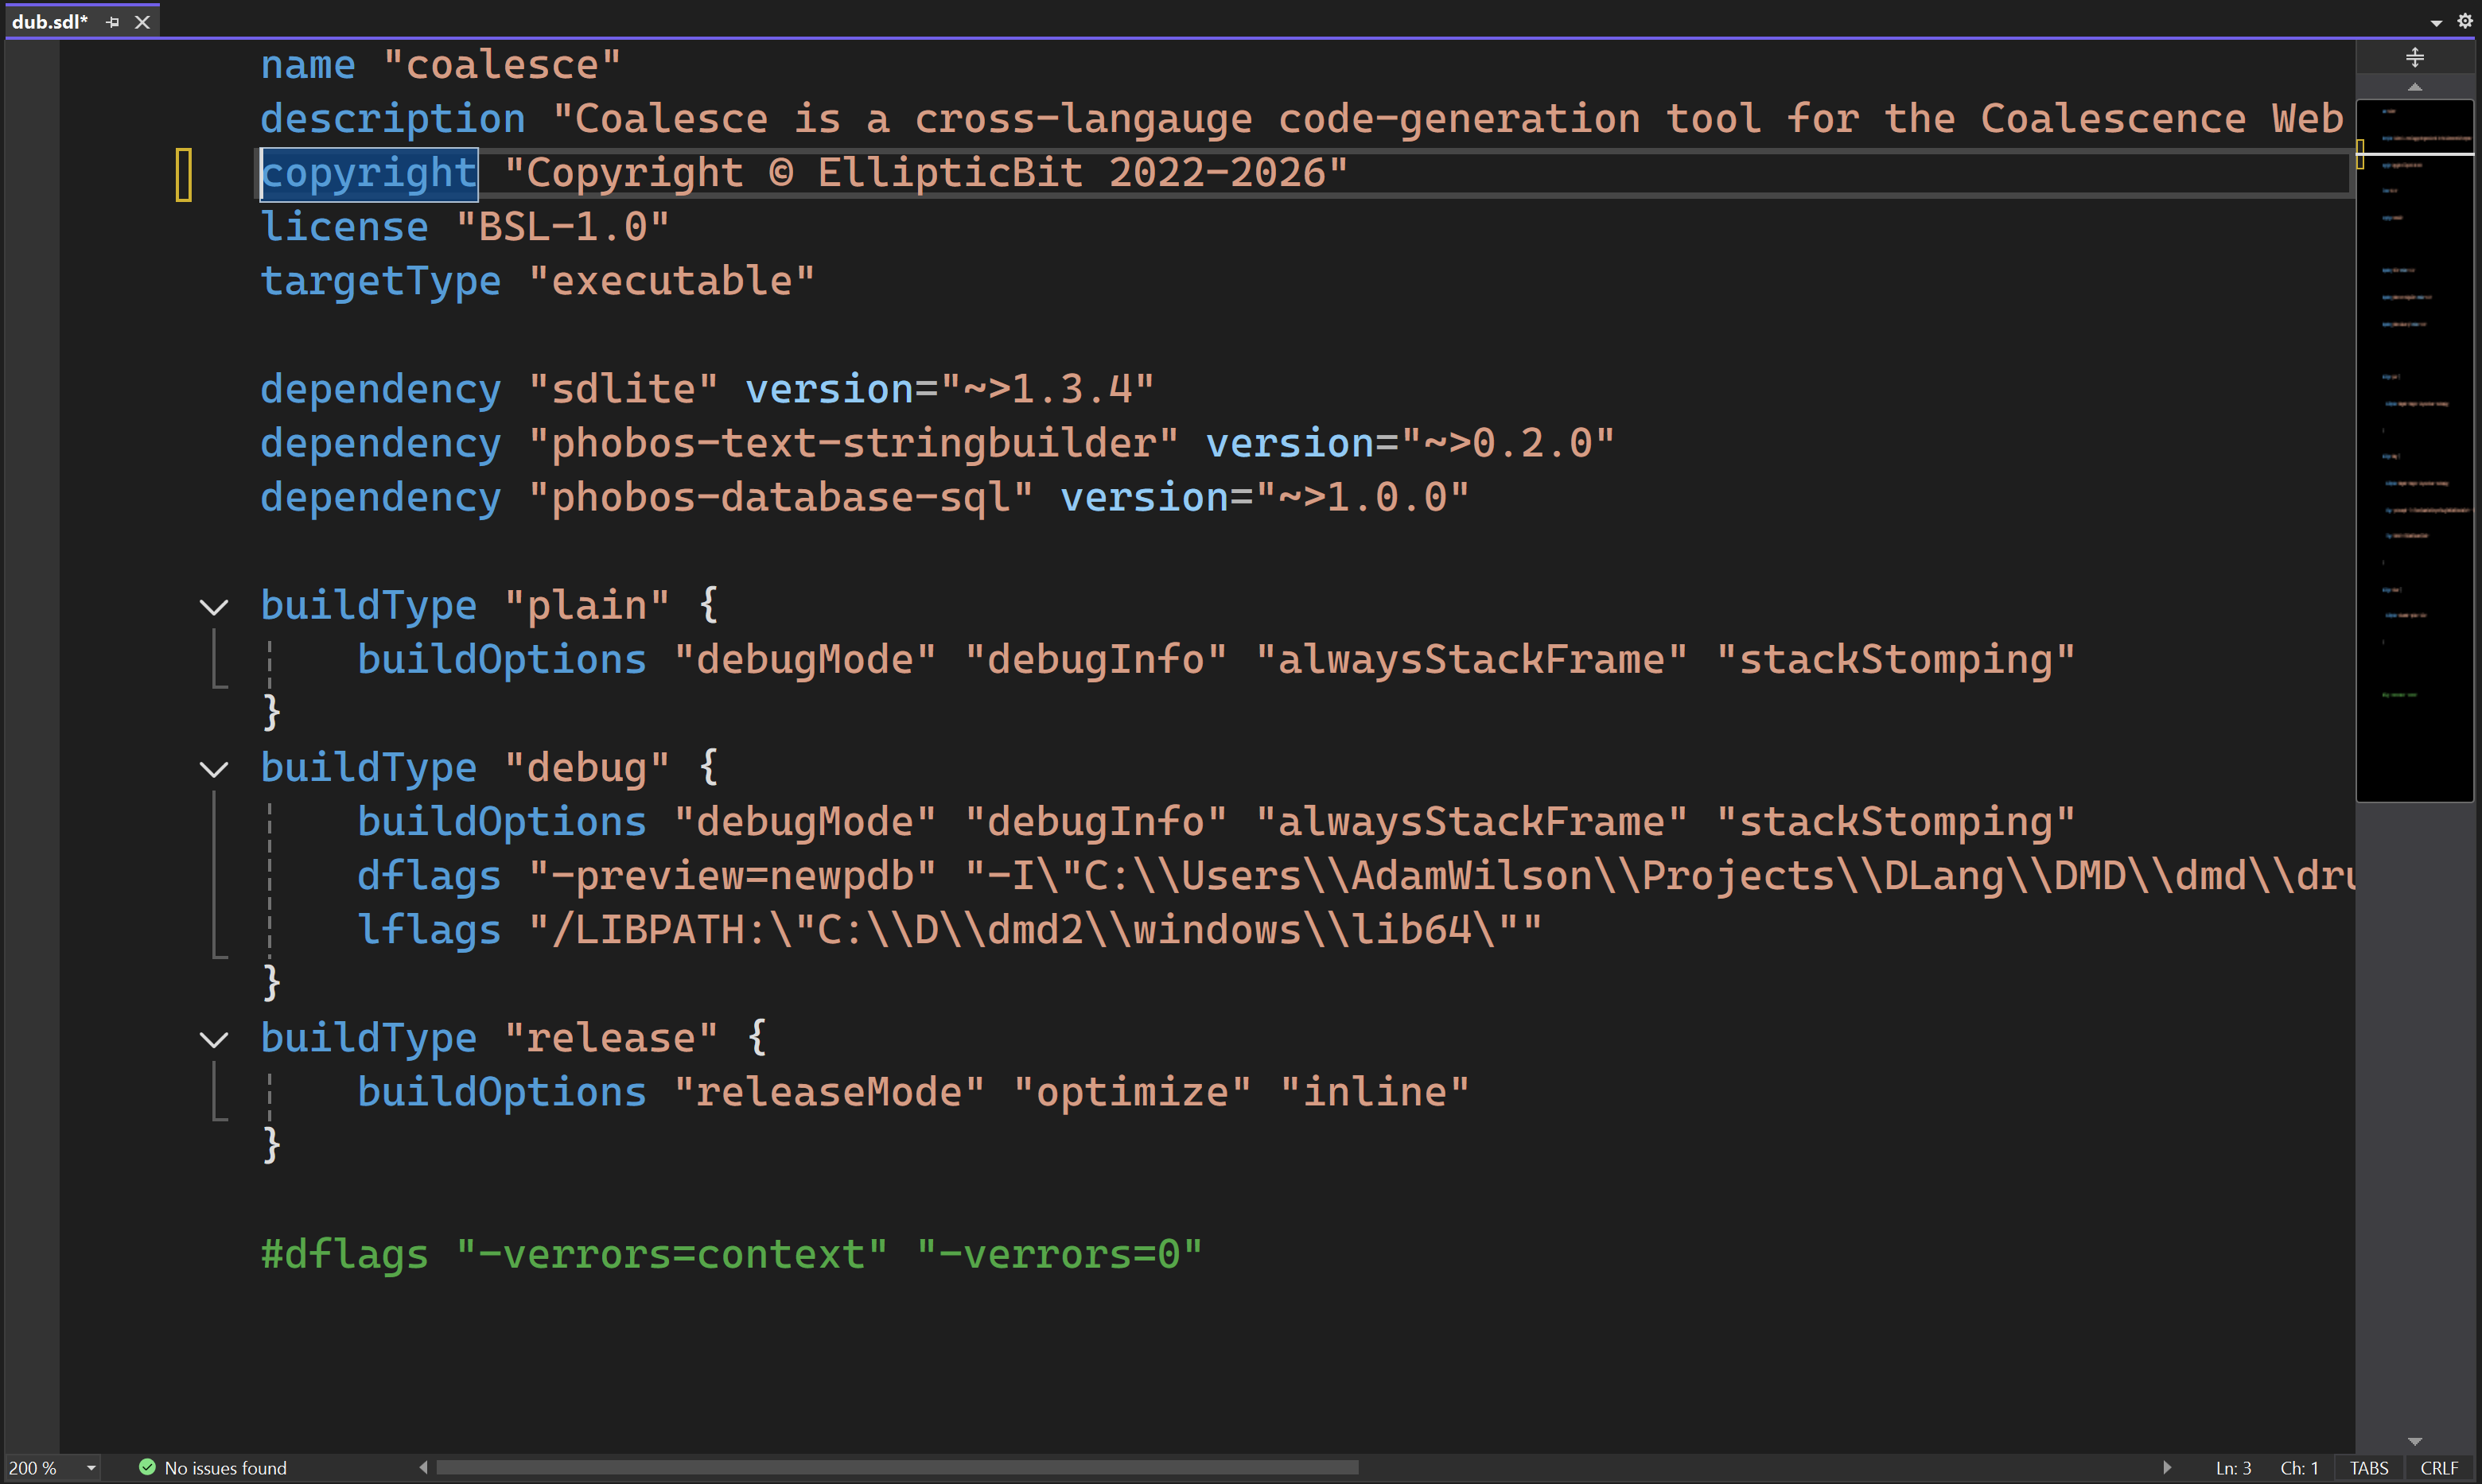Click the "releaseMode" build option

click(829, 1093)
